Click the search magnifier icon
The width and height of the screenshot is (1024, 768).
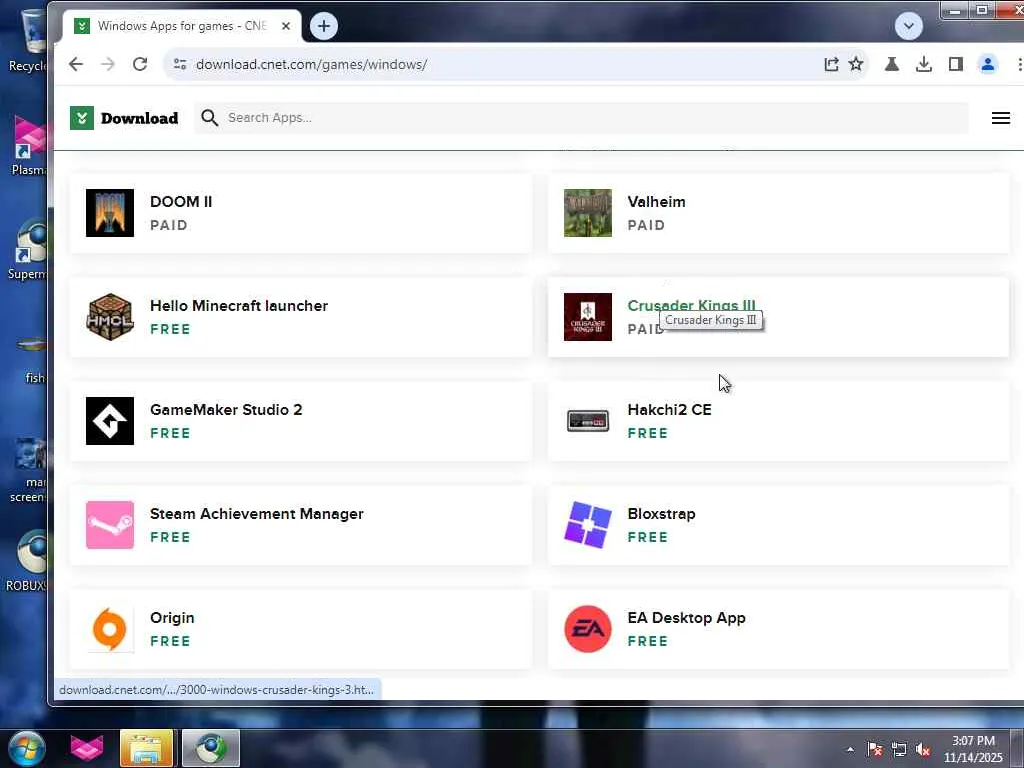209,118
